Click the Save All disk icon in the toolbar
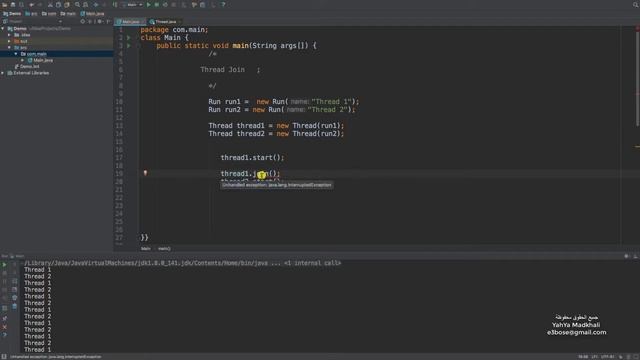This screenshot has height=360, width=640. tap(13, 4)
